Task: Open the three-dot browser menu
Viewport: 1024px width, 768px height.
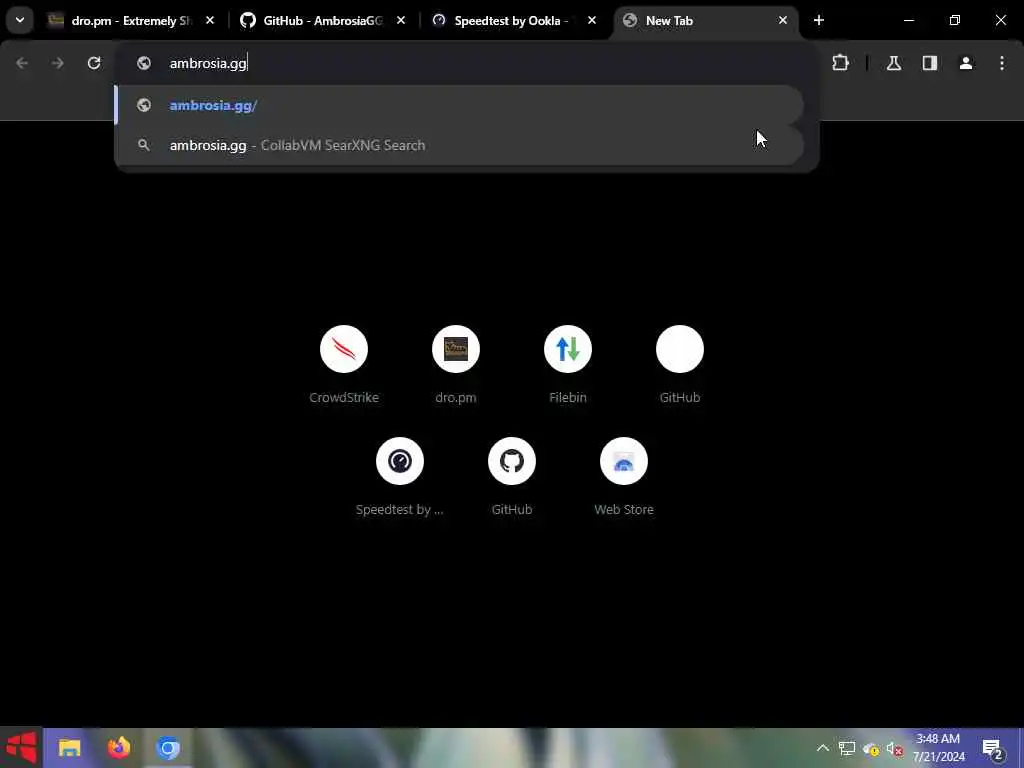Action: click(x=1002, y=63)
